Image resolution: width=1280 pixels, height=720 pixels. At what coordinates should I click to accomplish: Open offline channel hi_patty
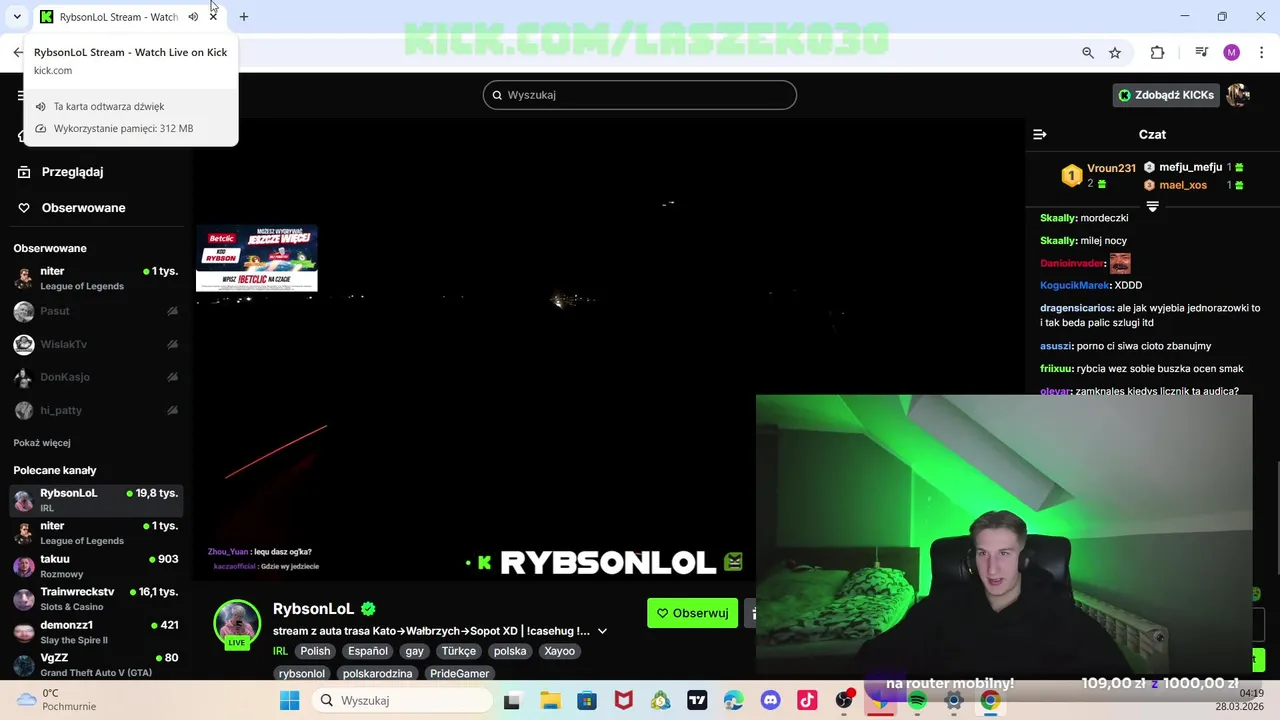point(96,410)
